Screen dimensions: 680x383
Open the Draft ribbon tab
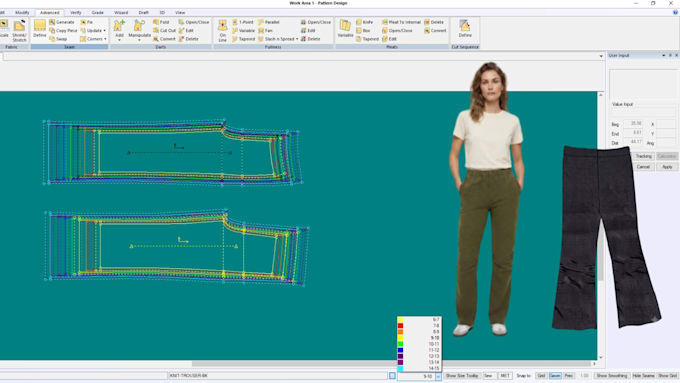point(144,13)
